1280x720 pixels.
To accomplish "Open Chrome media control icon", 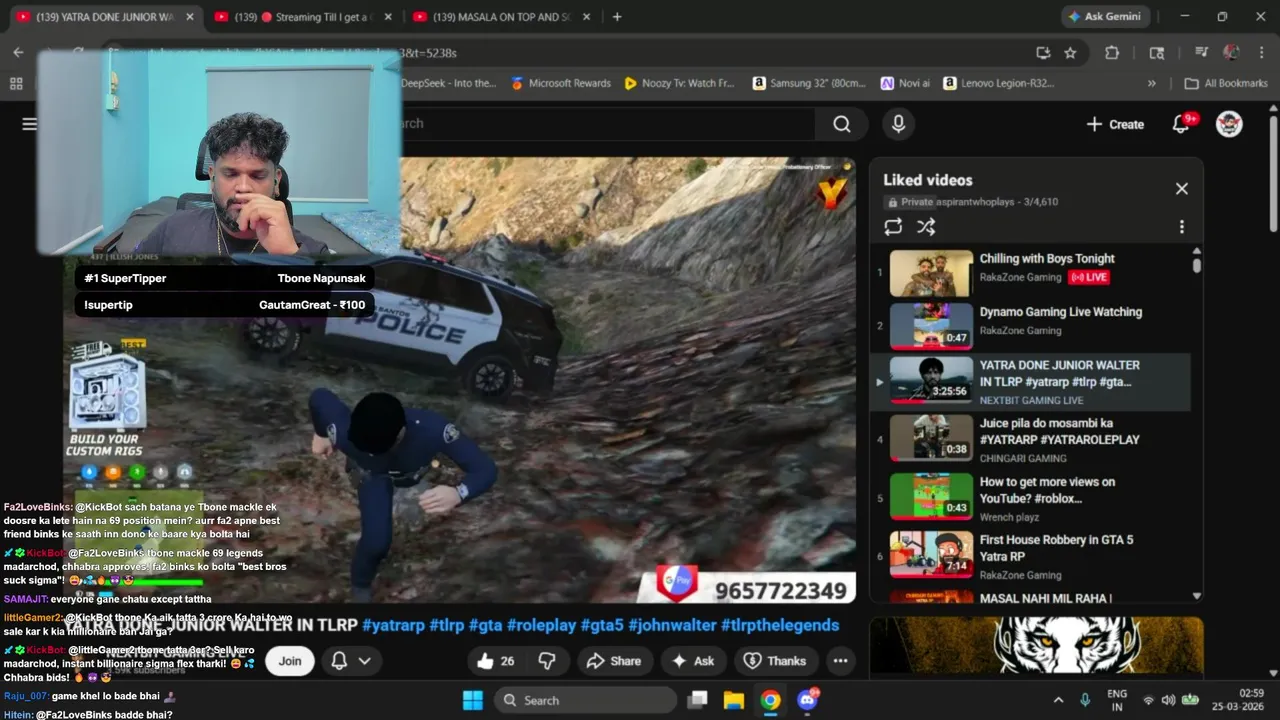I will tap(1201, 53).
